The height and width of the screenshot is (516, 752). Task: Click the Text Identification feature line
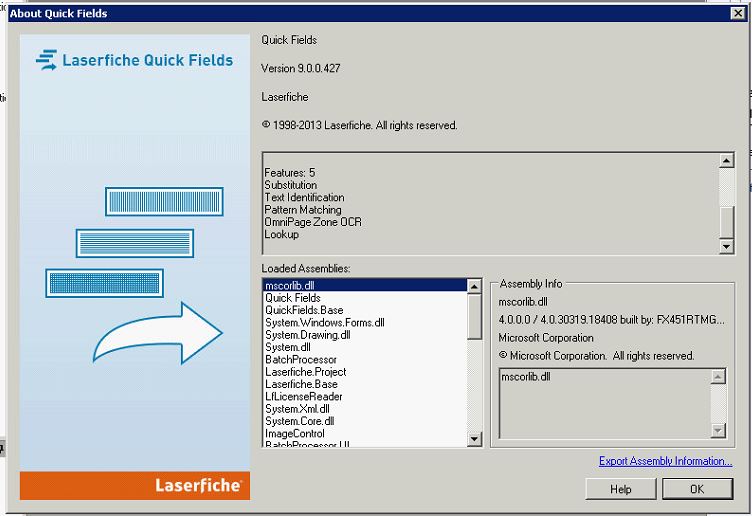pos(304,197)
